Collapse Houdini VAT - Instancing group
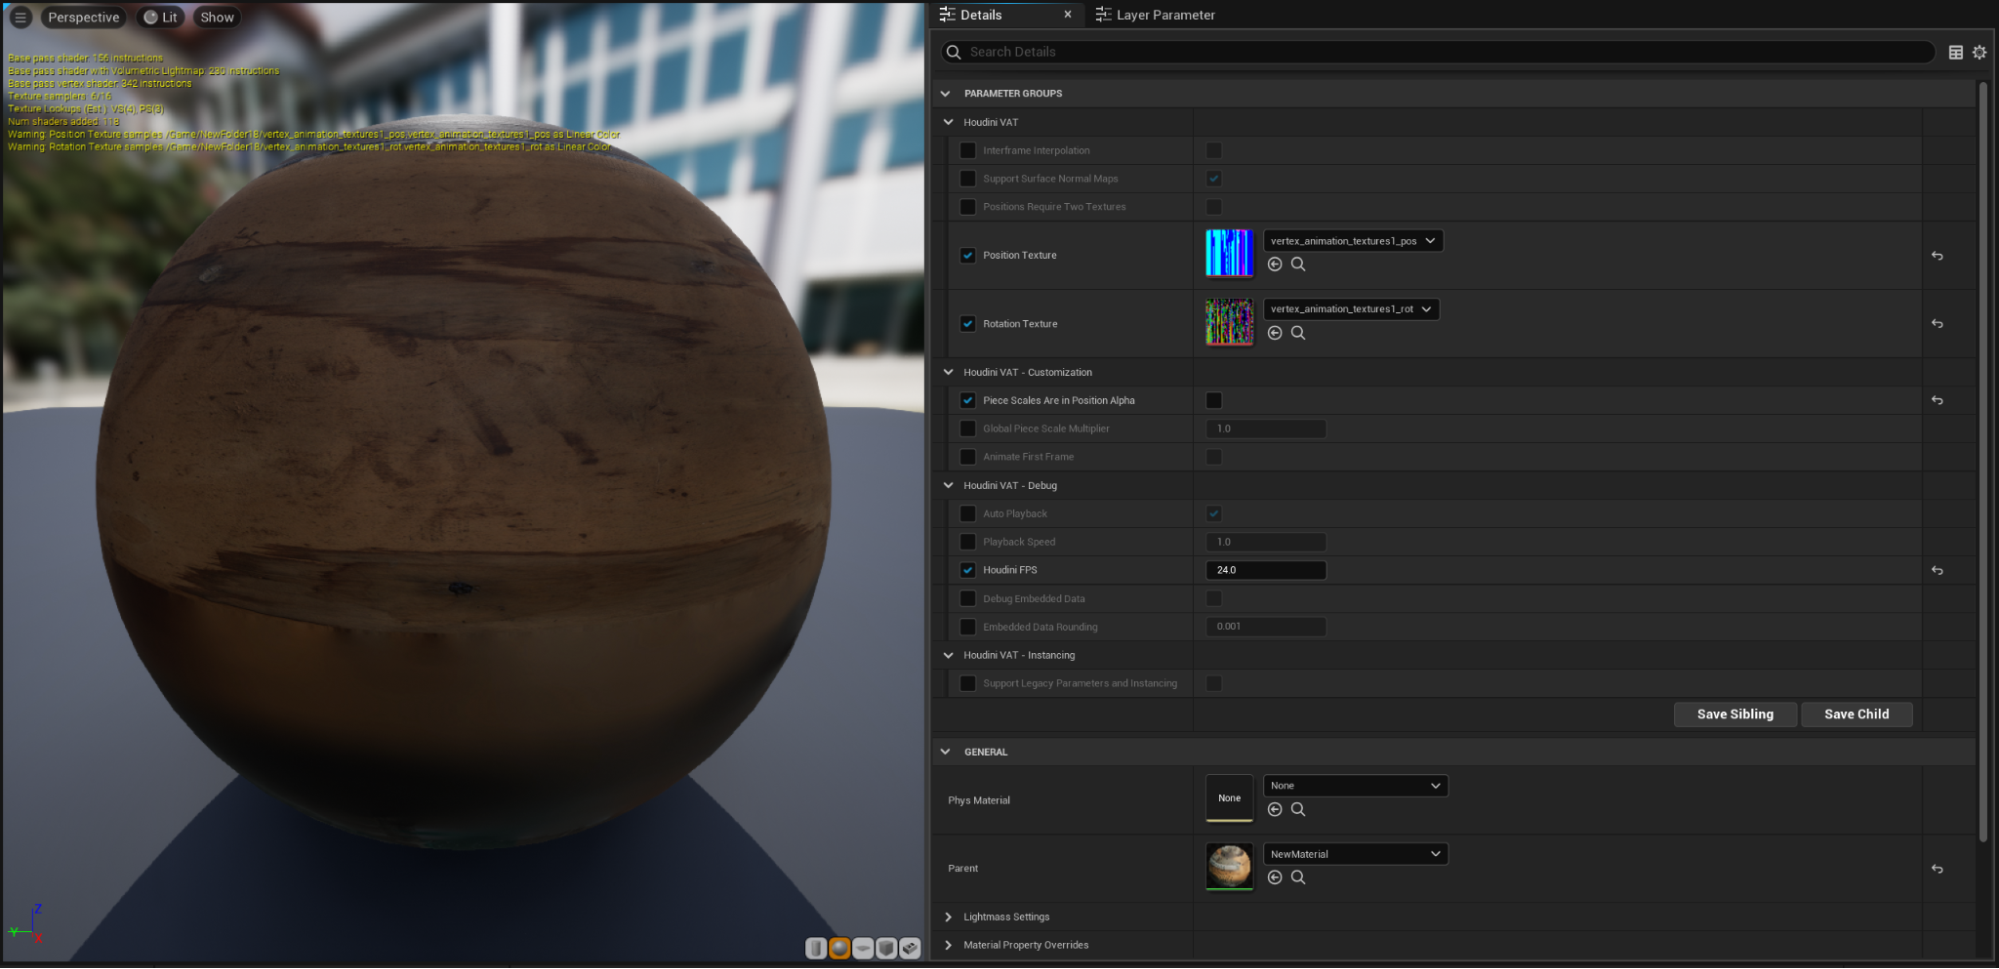1999x969 pixels. point(948,655)
